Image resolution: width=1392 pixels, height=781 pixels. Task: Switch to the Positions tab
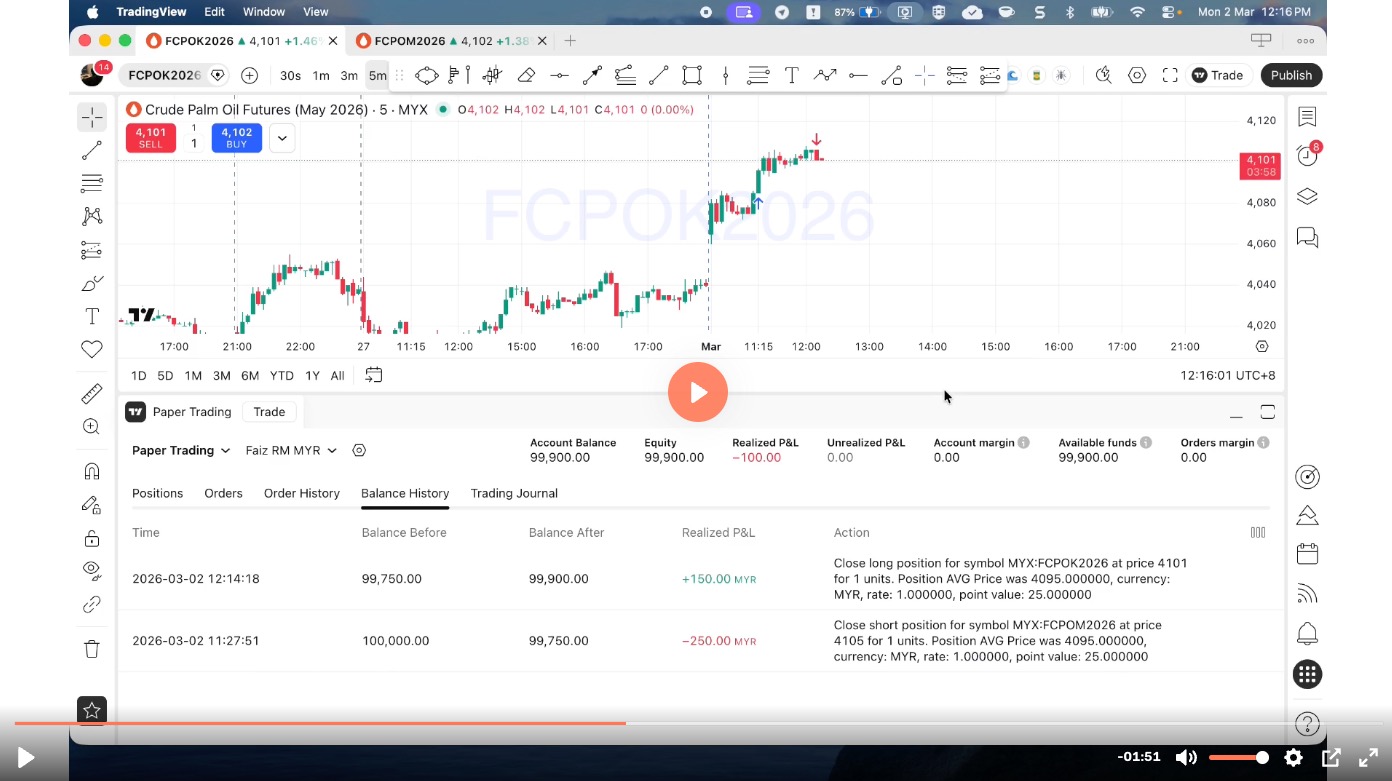[158, 493]
